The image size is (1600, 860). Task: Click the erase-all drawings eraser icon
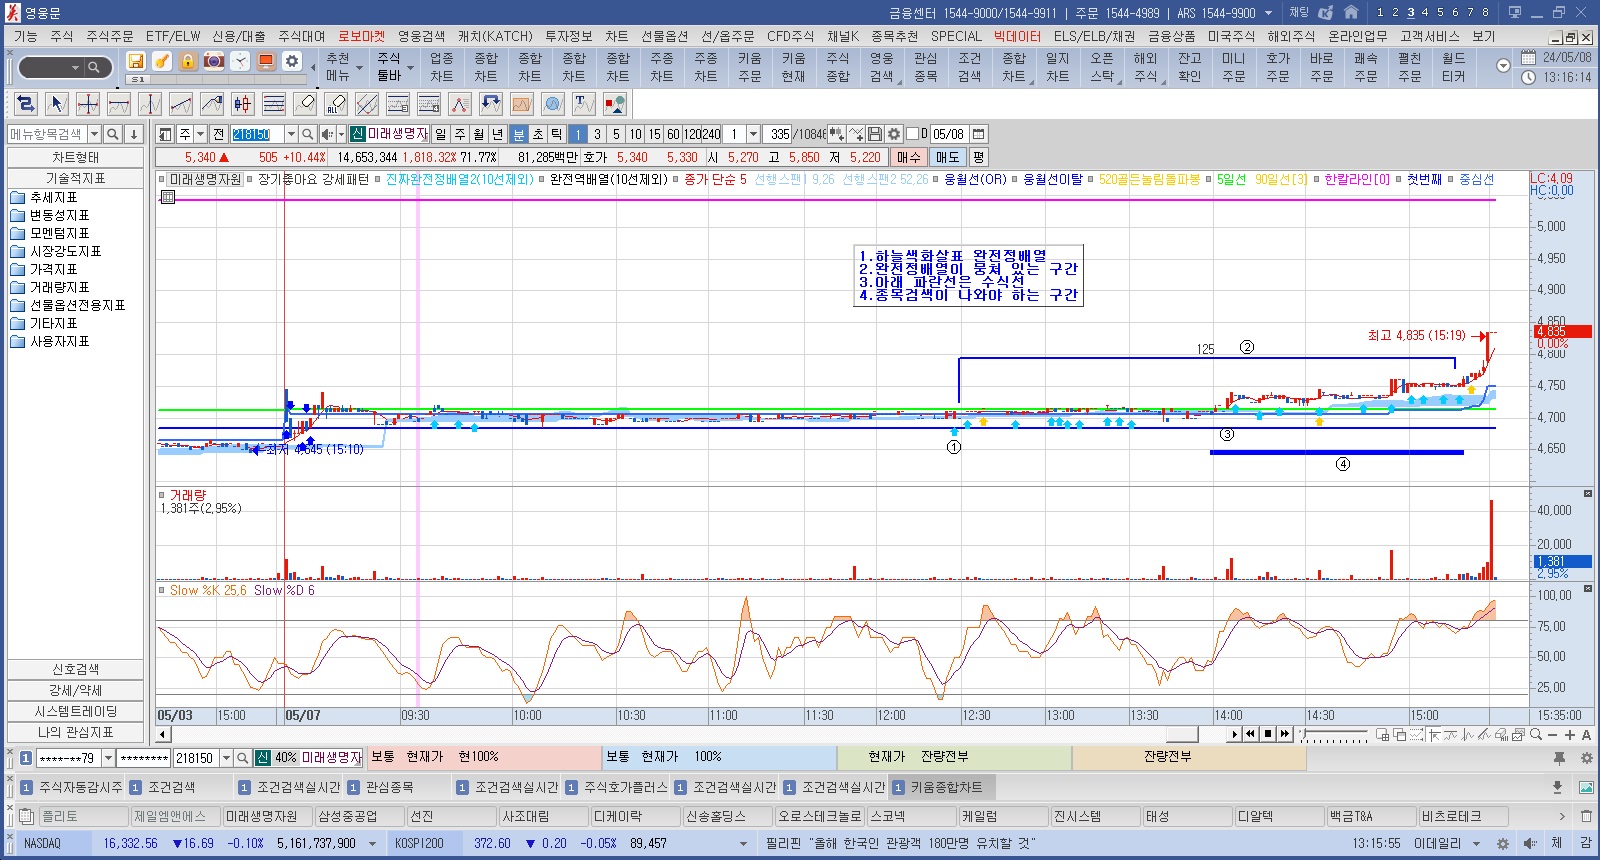[x=336, y=104]
